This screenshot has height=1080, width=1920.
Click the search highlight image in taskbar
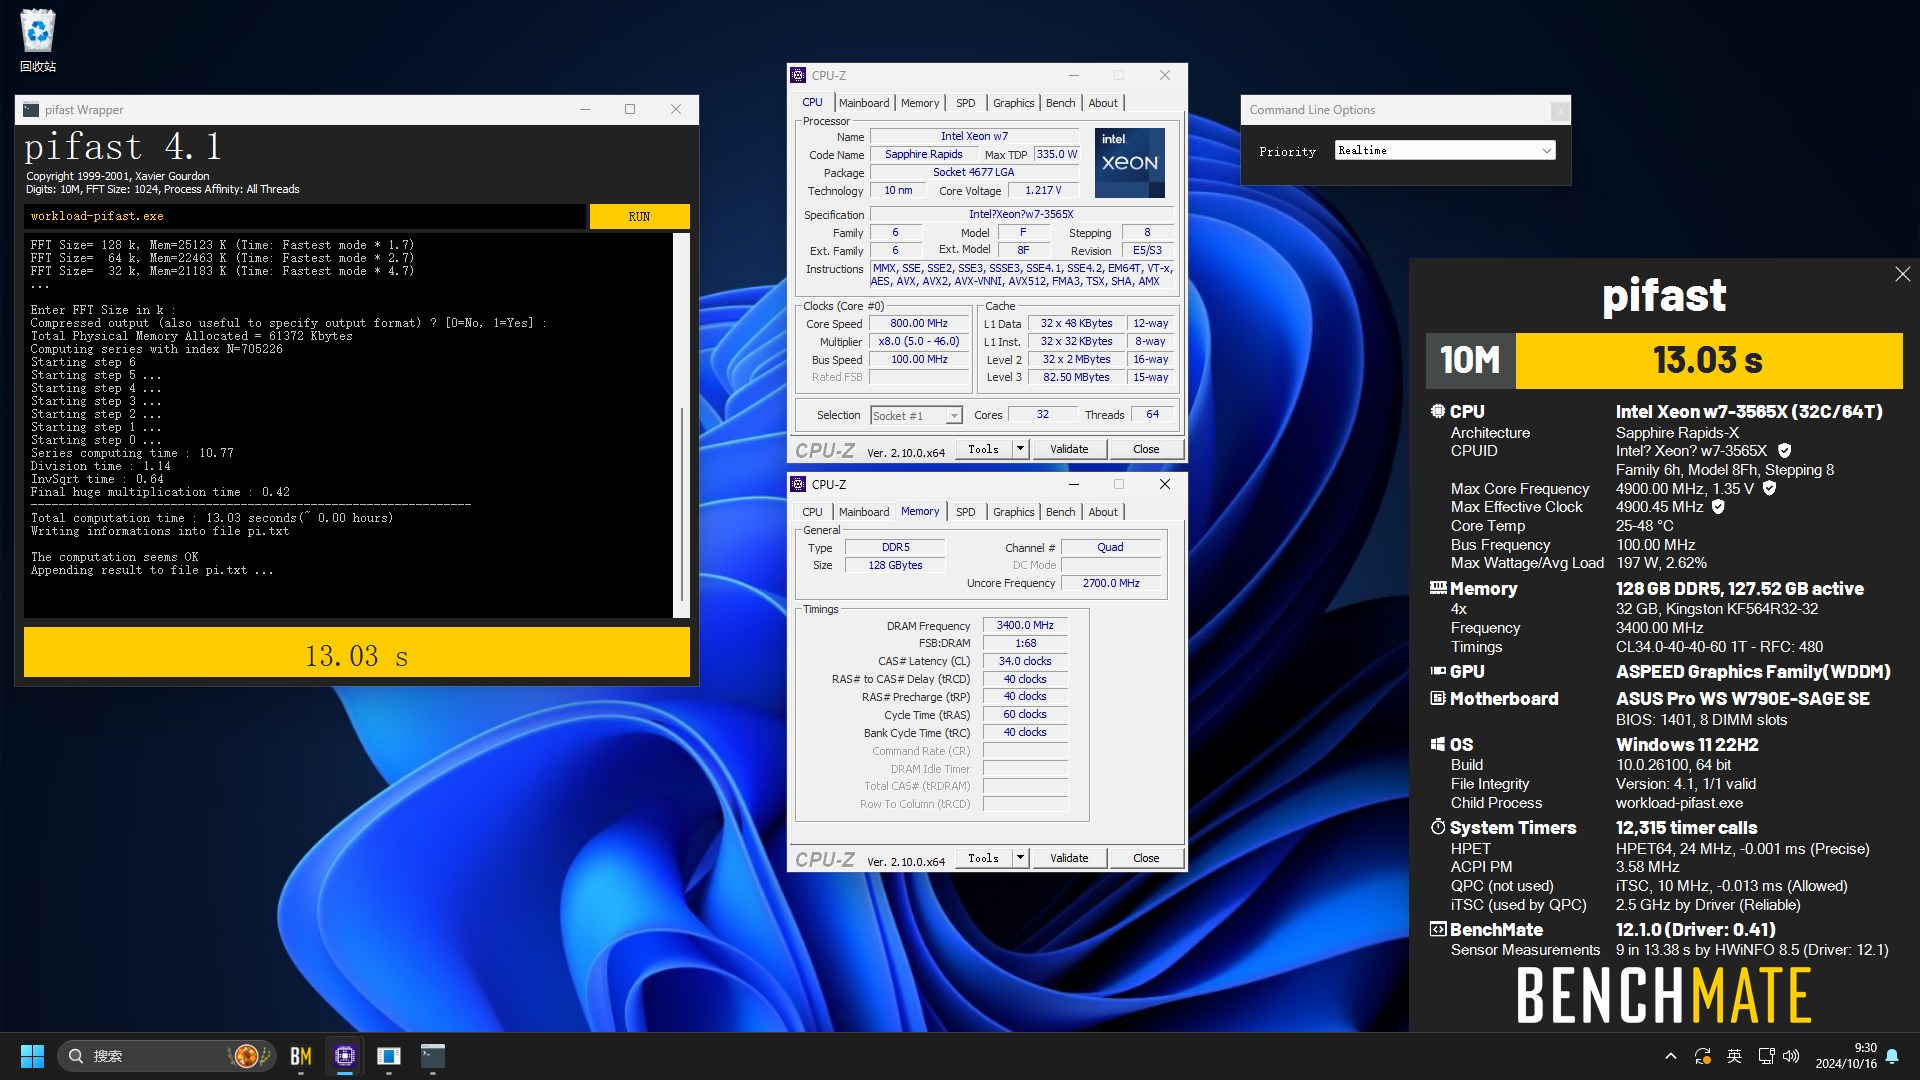(248, 1056)
